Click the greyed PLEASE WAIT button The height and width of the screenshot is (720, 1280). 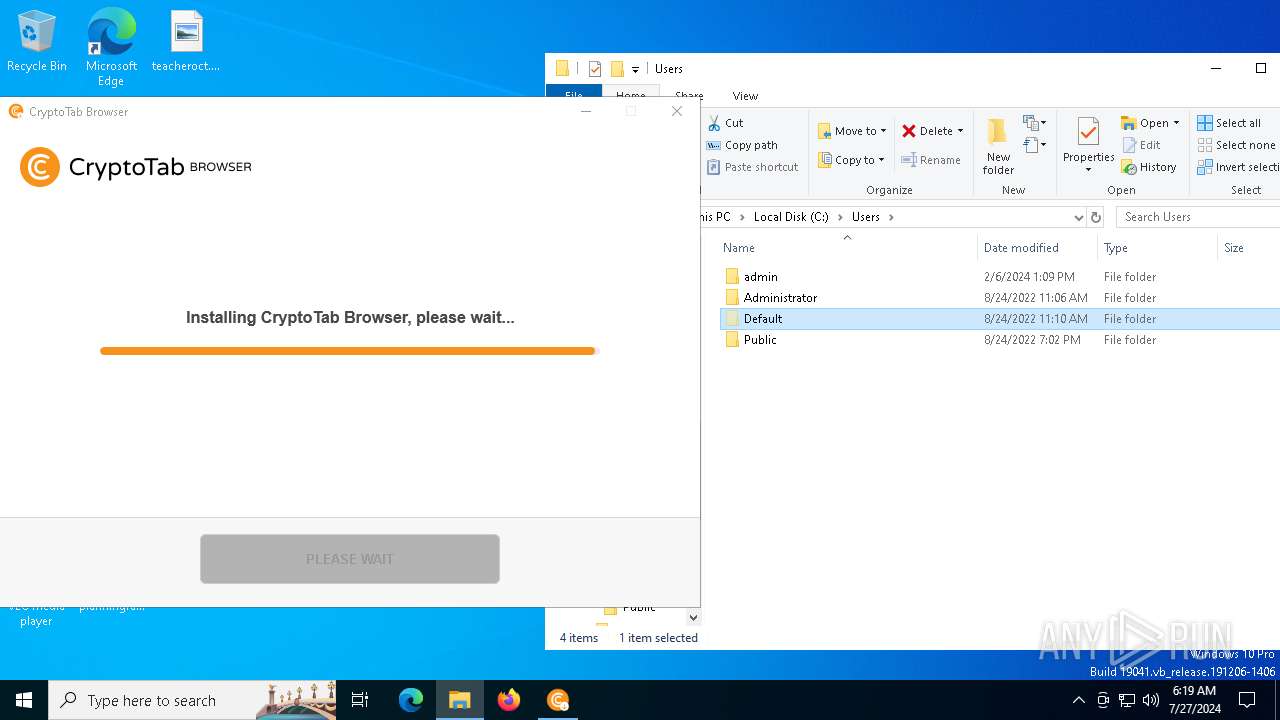(350, 559)
